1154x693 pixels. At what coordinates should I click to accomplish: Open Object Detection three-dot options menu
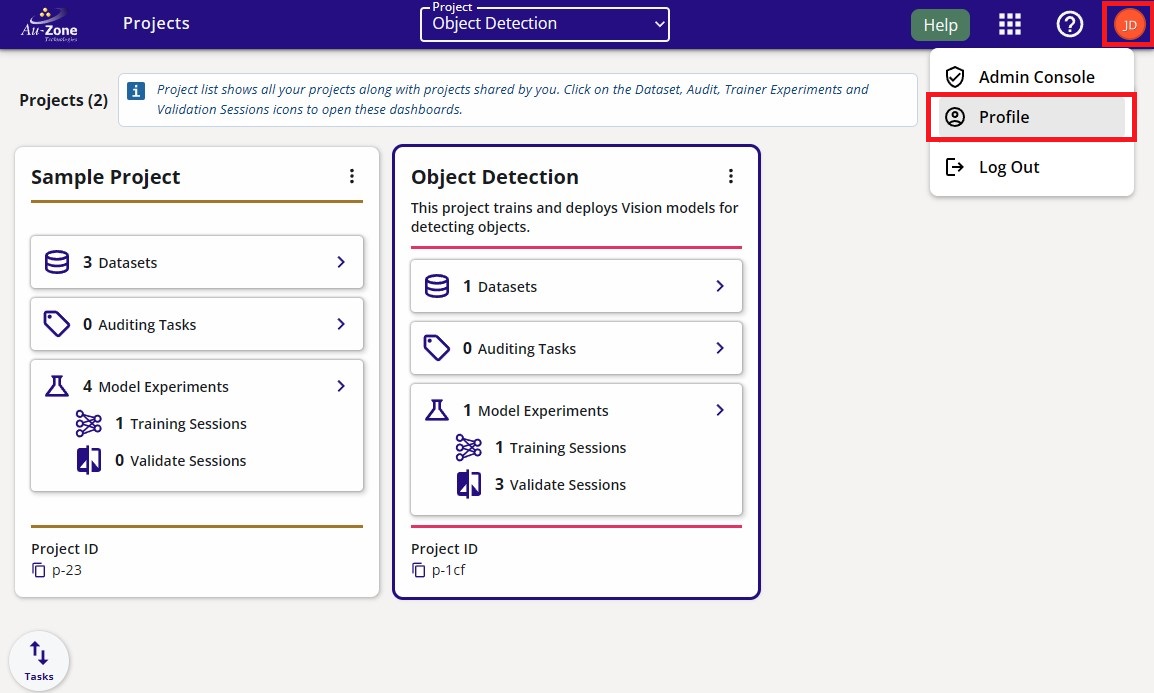pos(731,177)
